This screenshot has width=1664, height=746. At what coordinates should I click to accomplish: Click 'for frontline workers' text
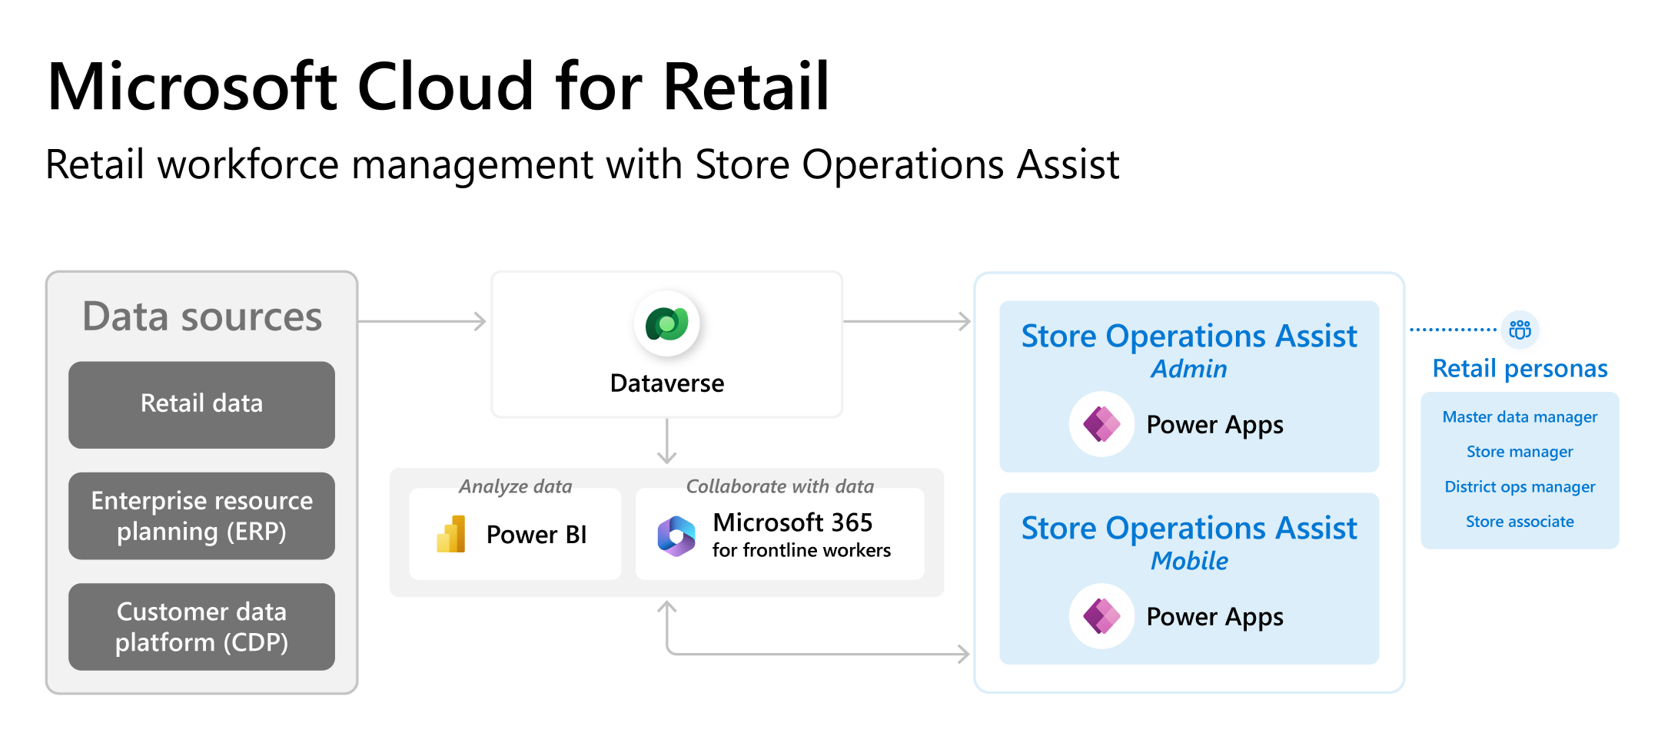tap(801, 550)
